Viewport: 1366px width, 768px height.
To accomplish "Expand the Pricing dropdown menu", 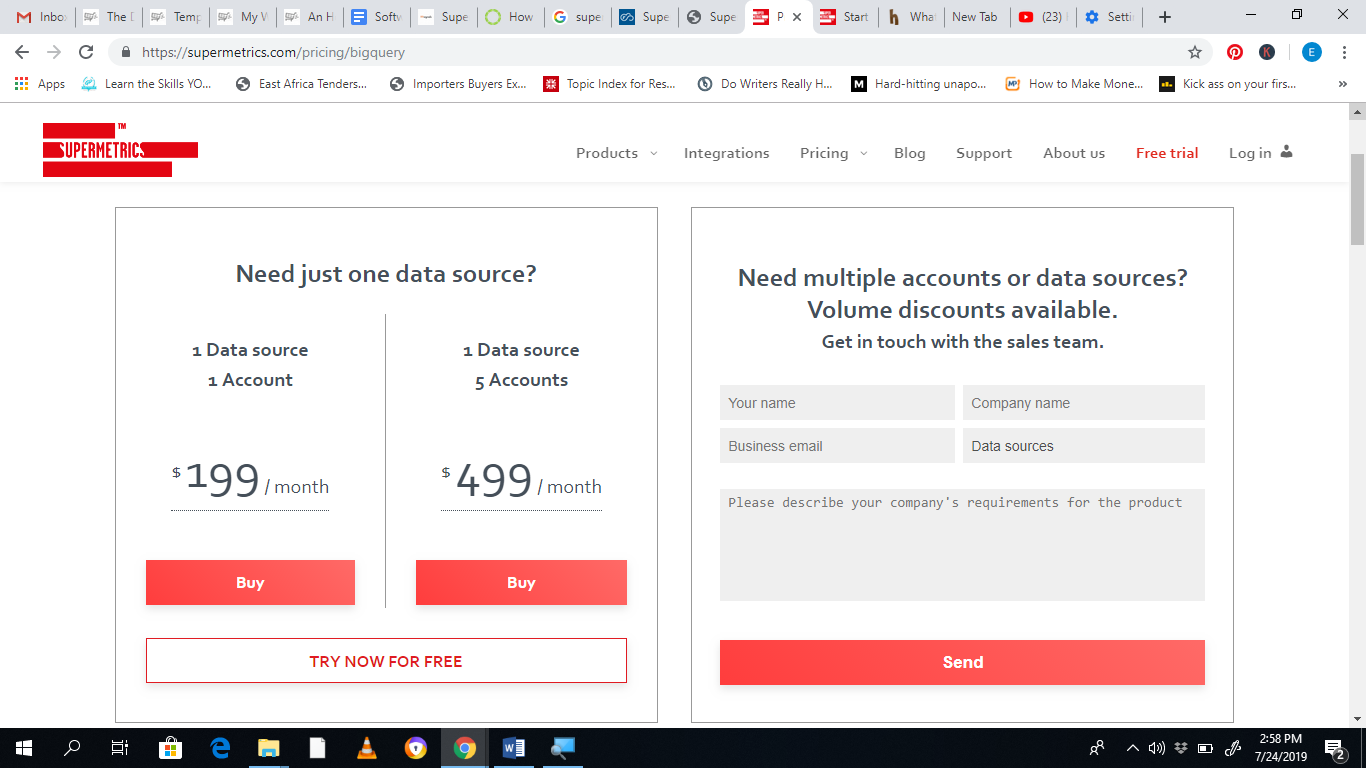I will pyautogui.click(x=833, y=153).
